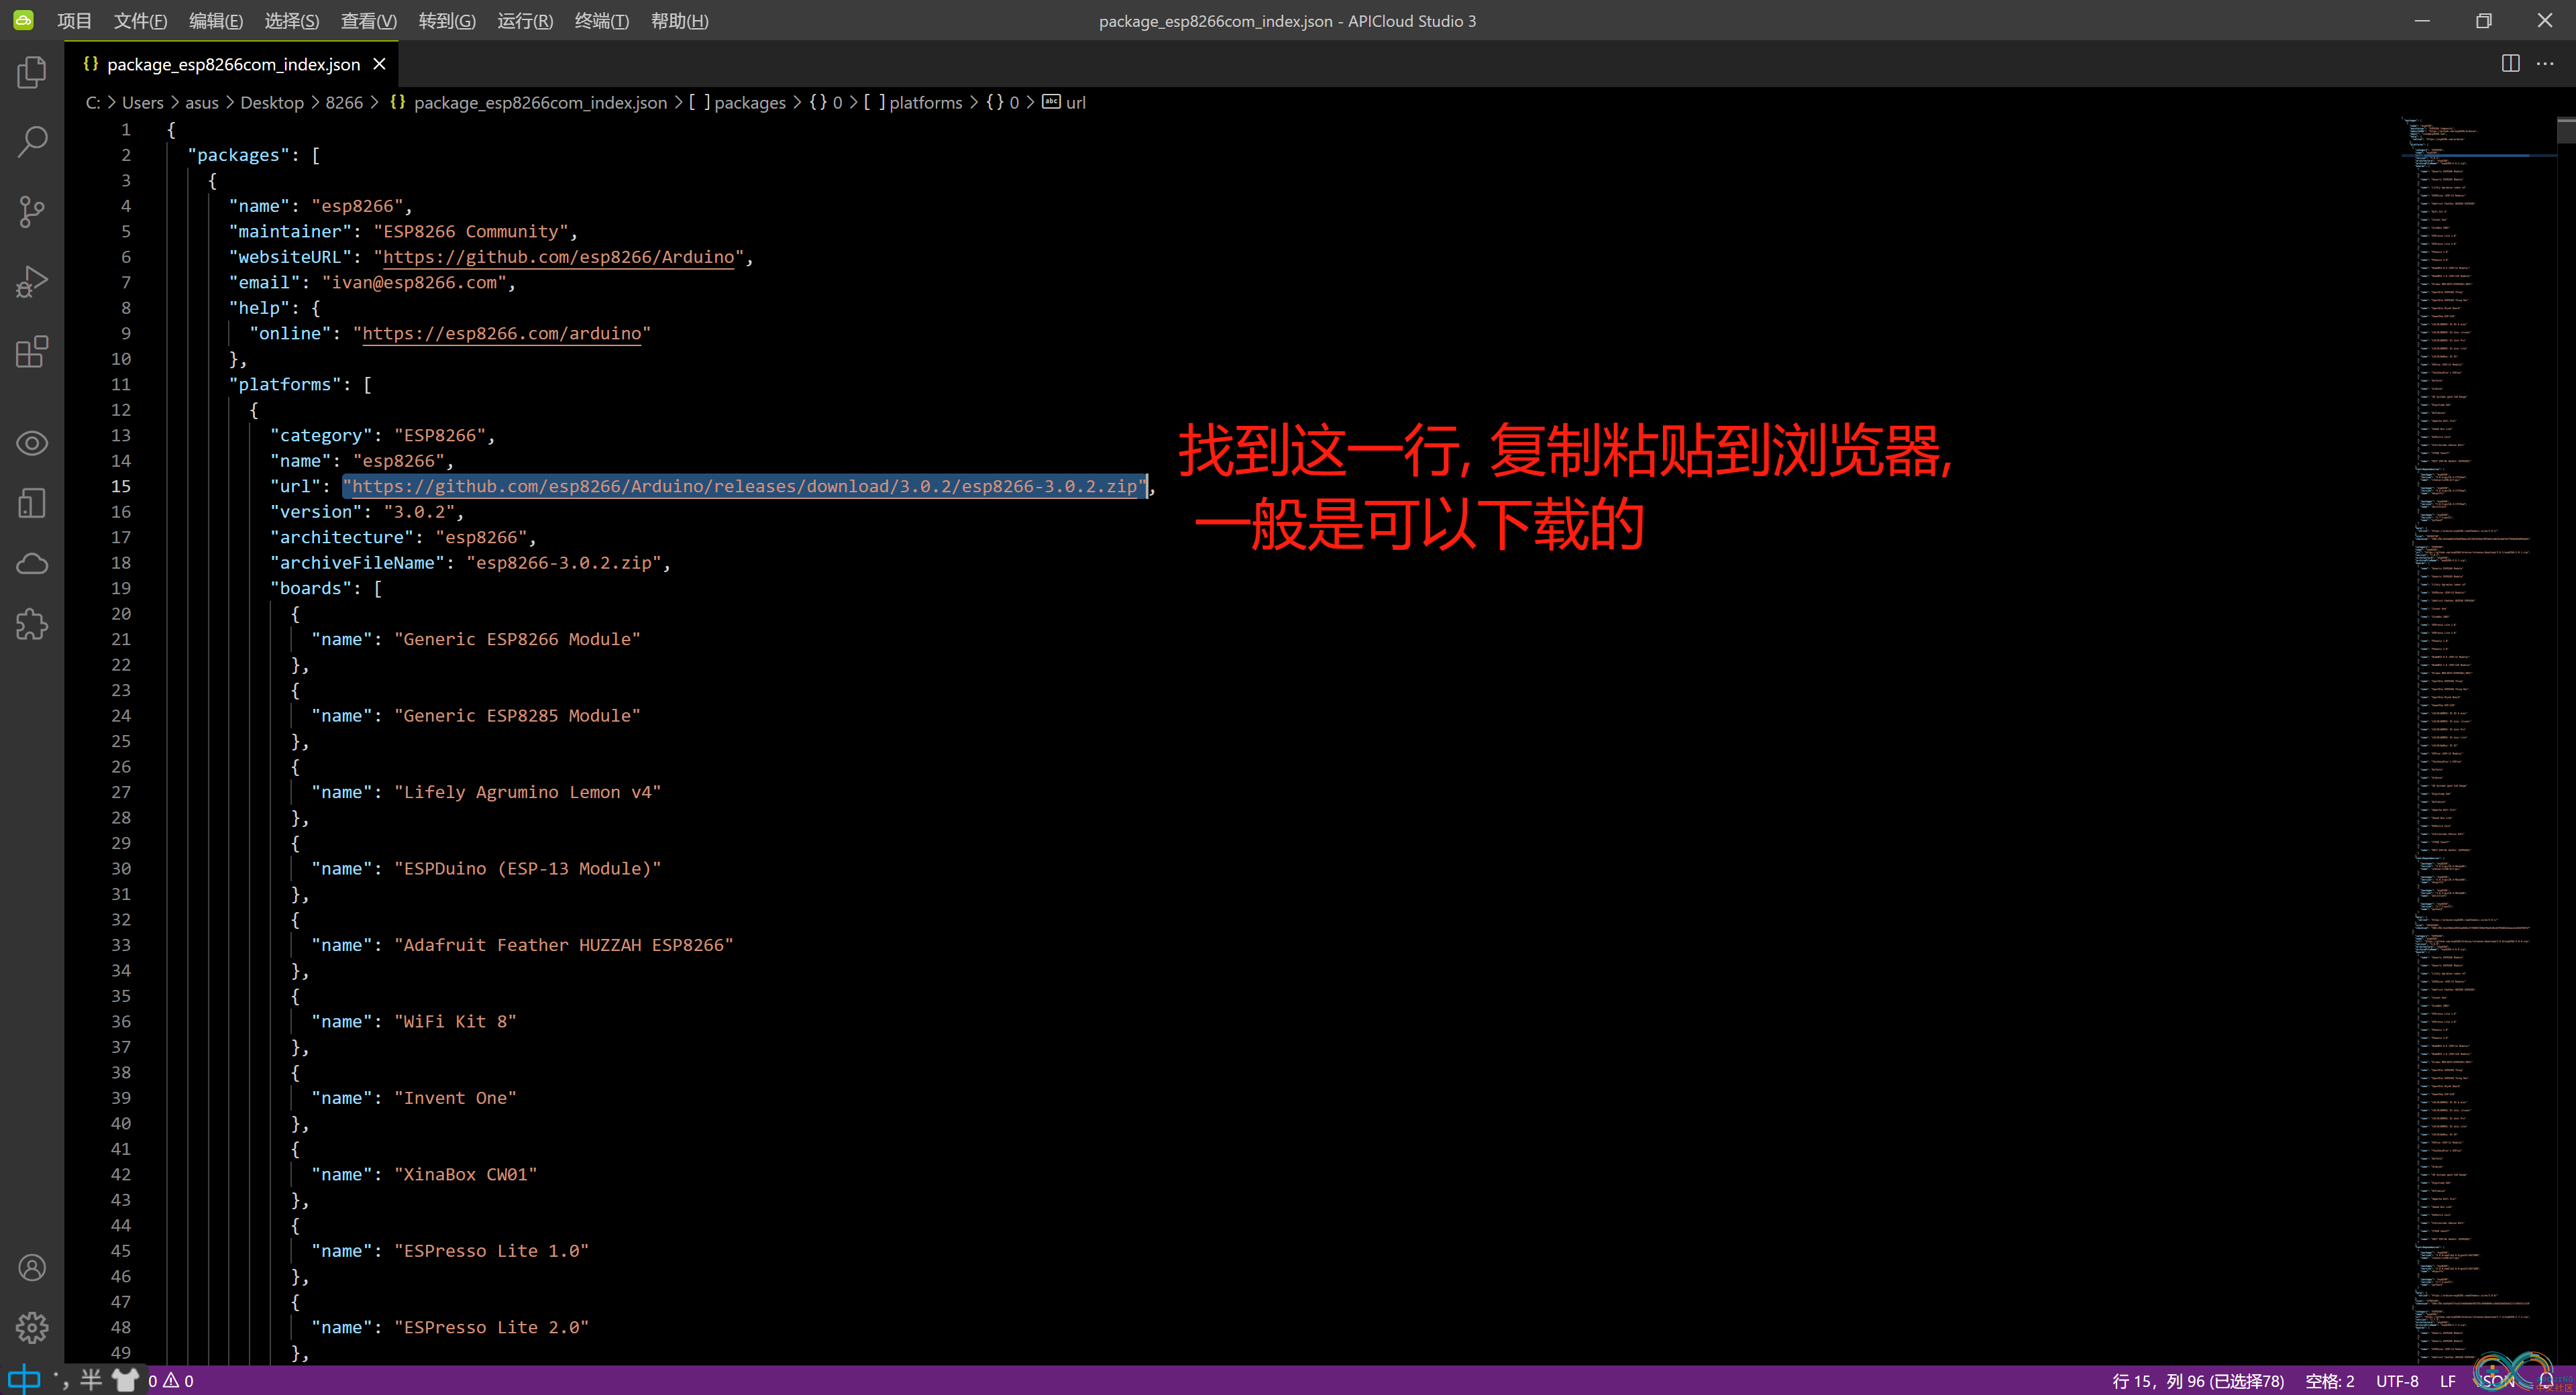Expand Users breadcrumb segment
Image resolution: width=2576 pixels, height=1395 pixels.
(x=142, y=102)
